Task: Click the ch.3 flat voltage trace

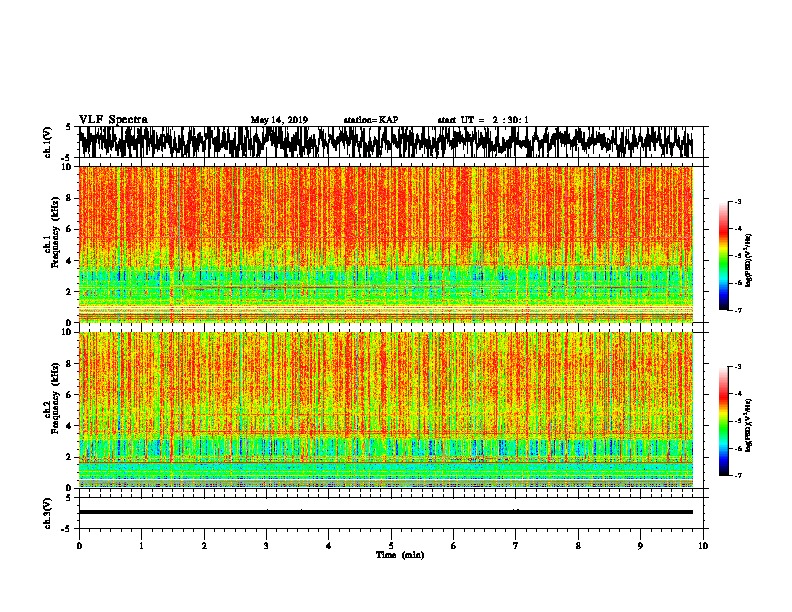Action: point(385,512)
